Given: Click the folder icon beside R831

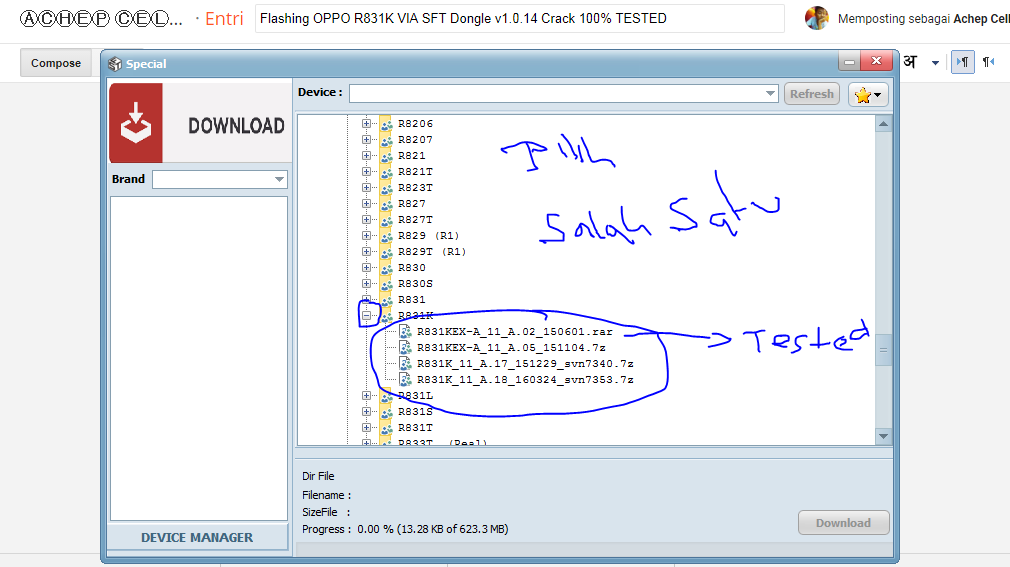Looking at the screenshot, I should pyautogui.click(x=386, y=300).
